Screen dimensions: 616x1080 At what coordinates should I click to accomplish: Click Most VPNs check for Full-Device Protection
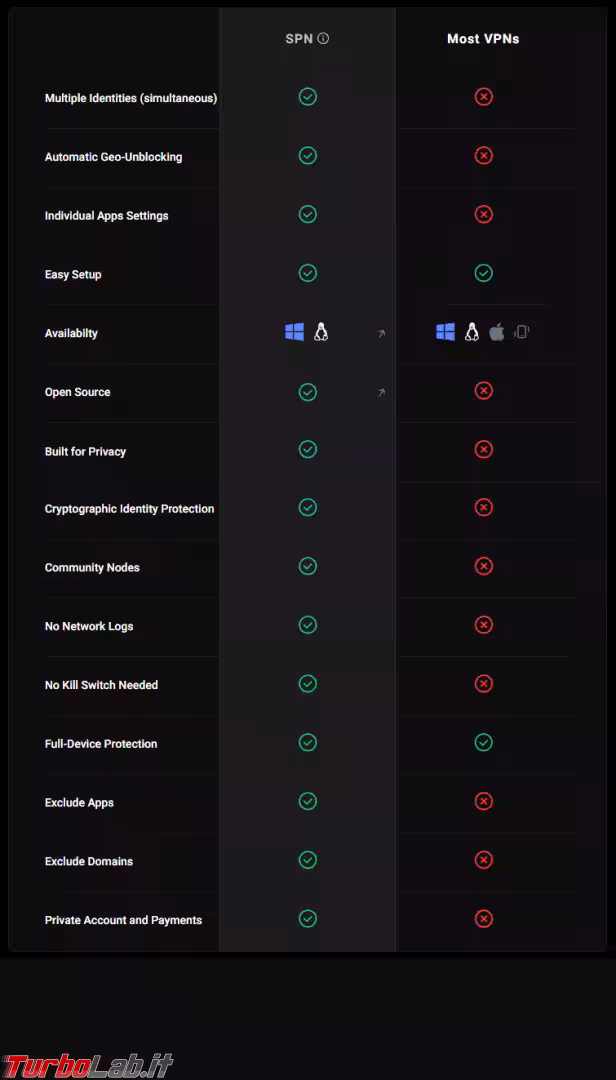[484, 742]
